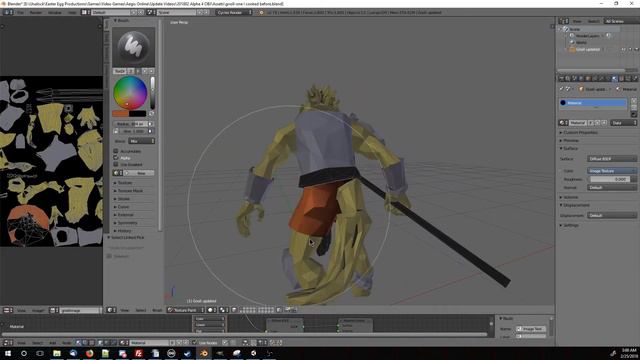Expand the Custom Properties panel
This screenshot has height=360, width=640.
[580, 133]
